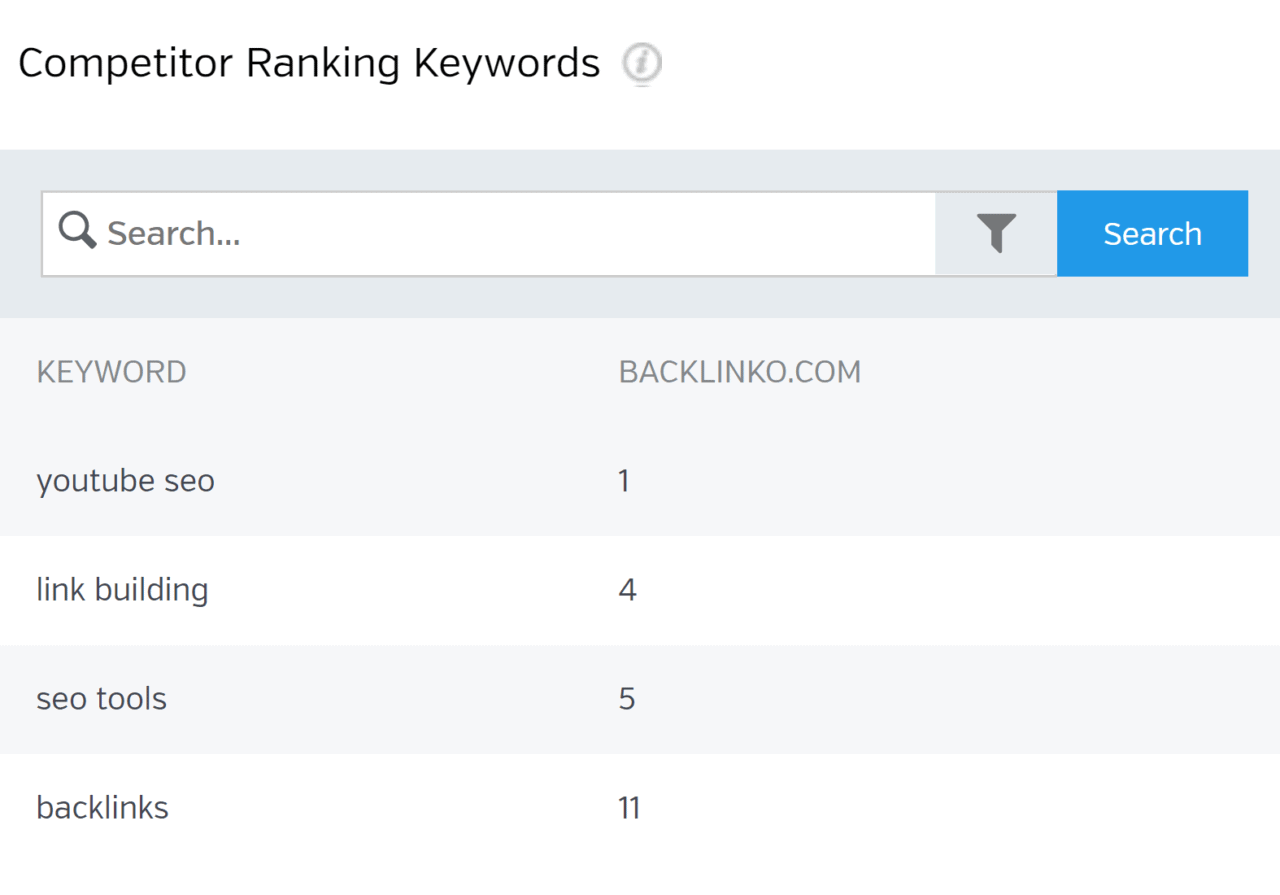The height and width of the screenshot is (895, 1280).
Task: Click rank value 1 for youtube seo
Action: pos(624,481)
